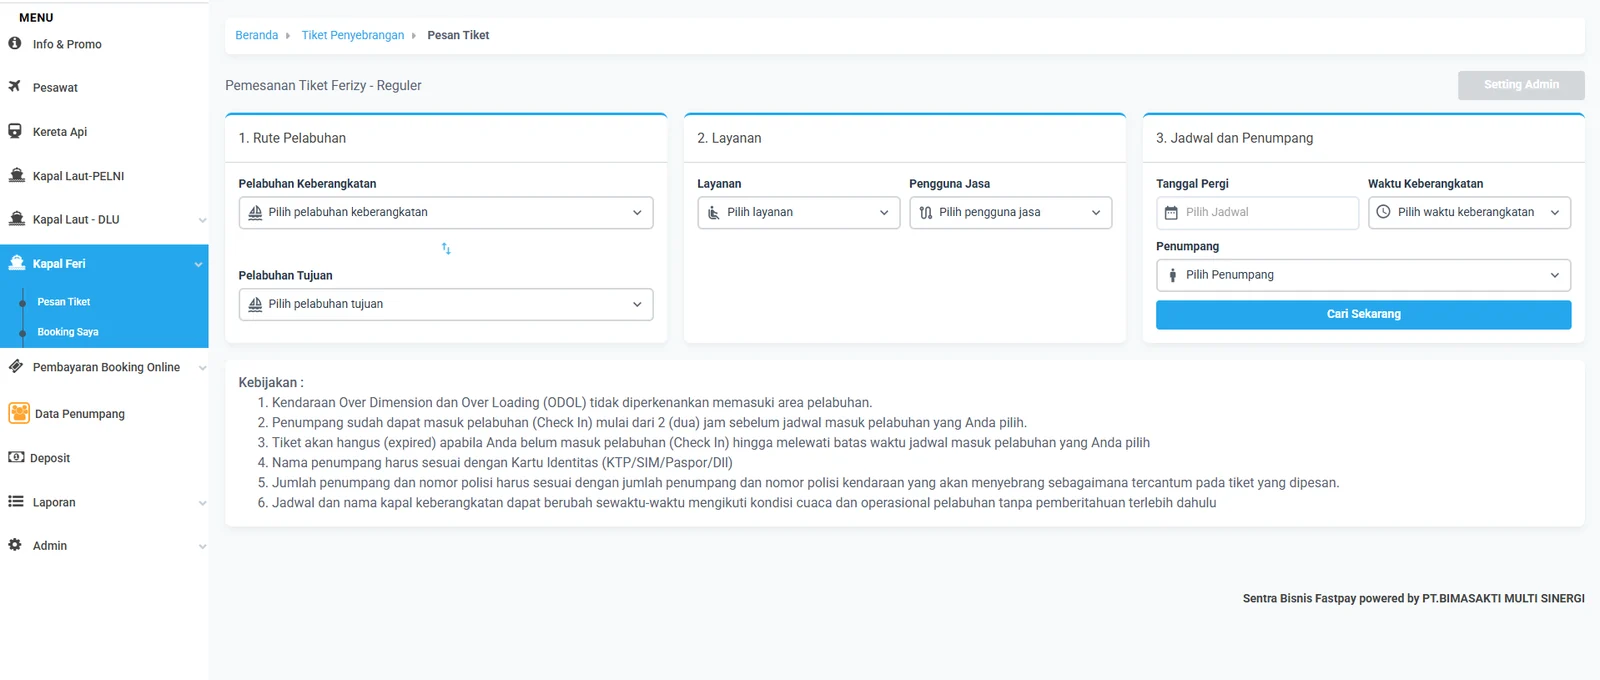Screen dimensions: 1600x680
Task: Click the boat icon in Pelabuhan Tujuan field
Action: [255, 304]
